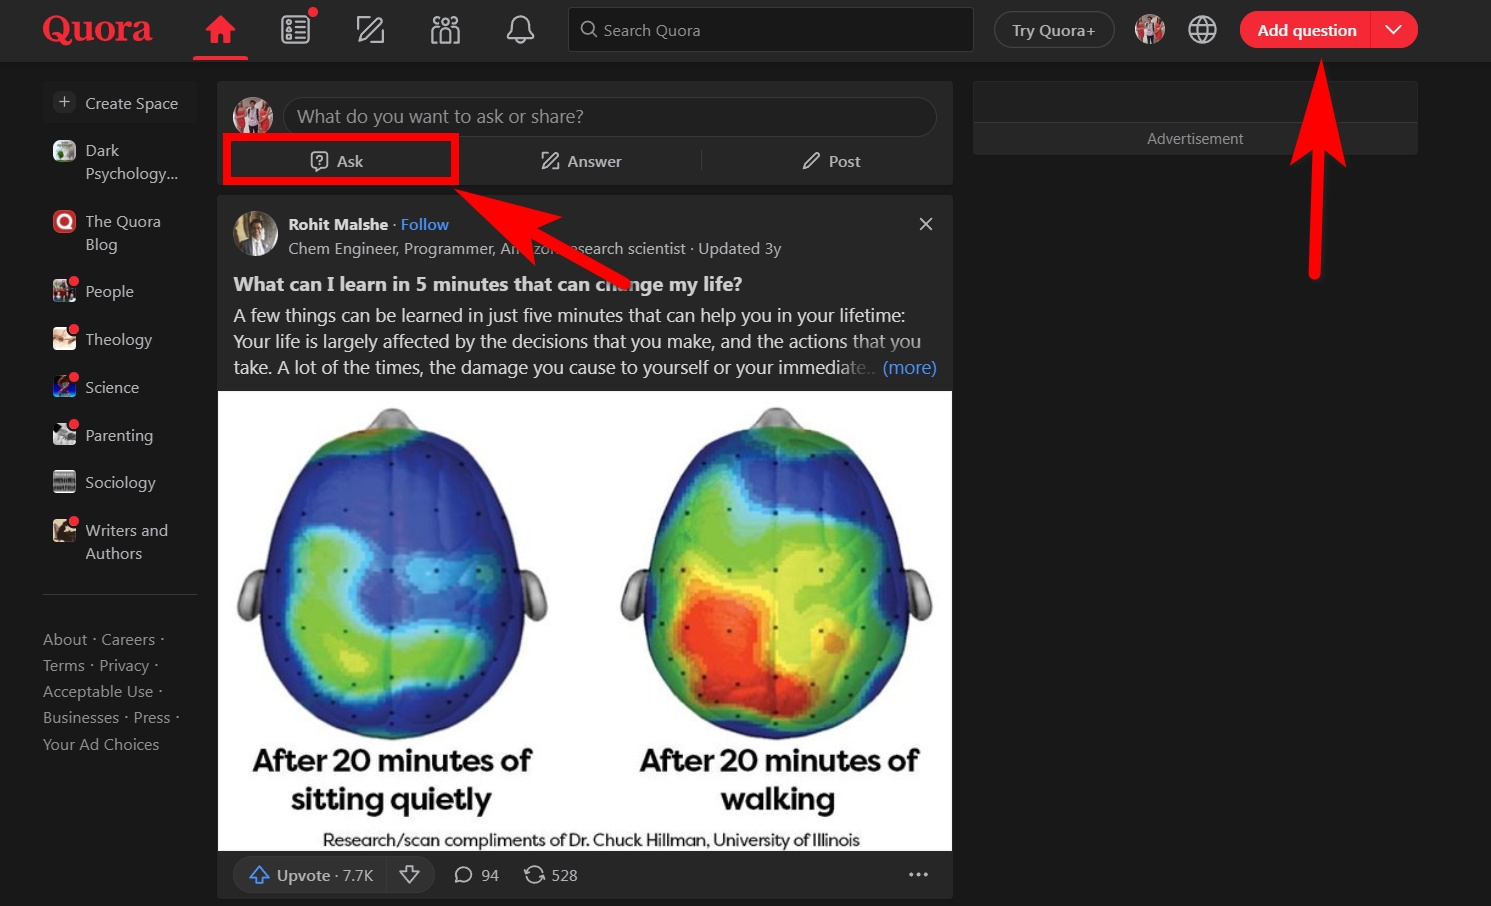The image size is (1491, 906).
Task: Expand the answer with the (more) link
Action: 909,367
